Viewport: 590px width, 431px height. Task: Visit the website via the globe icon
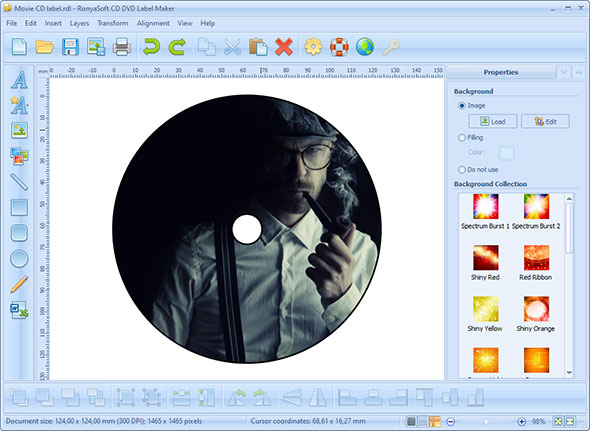[x=365, y=47]
